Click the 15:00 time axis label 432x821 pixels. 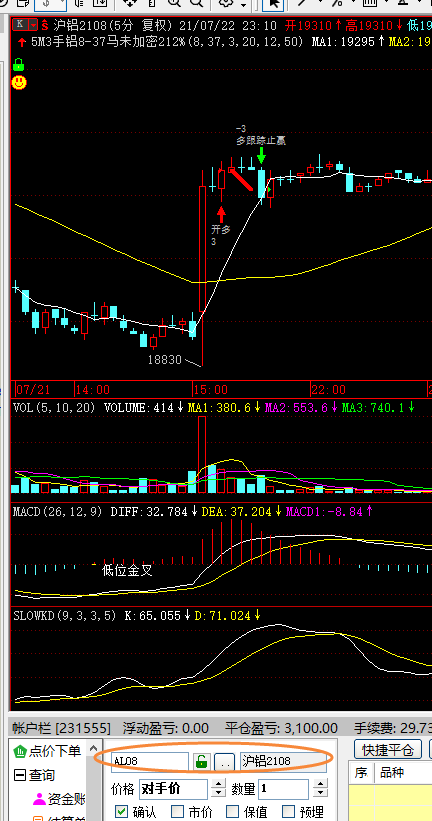(x=211, y=390)
